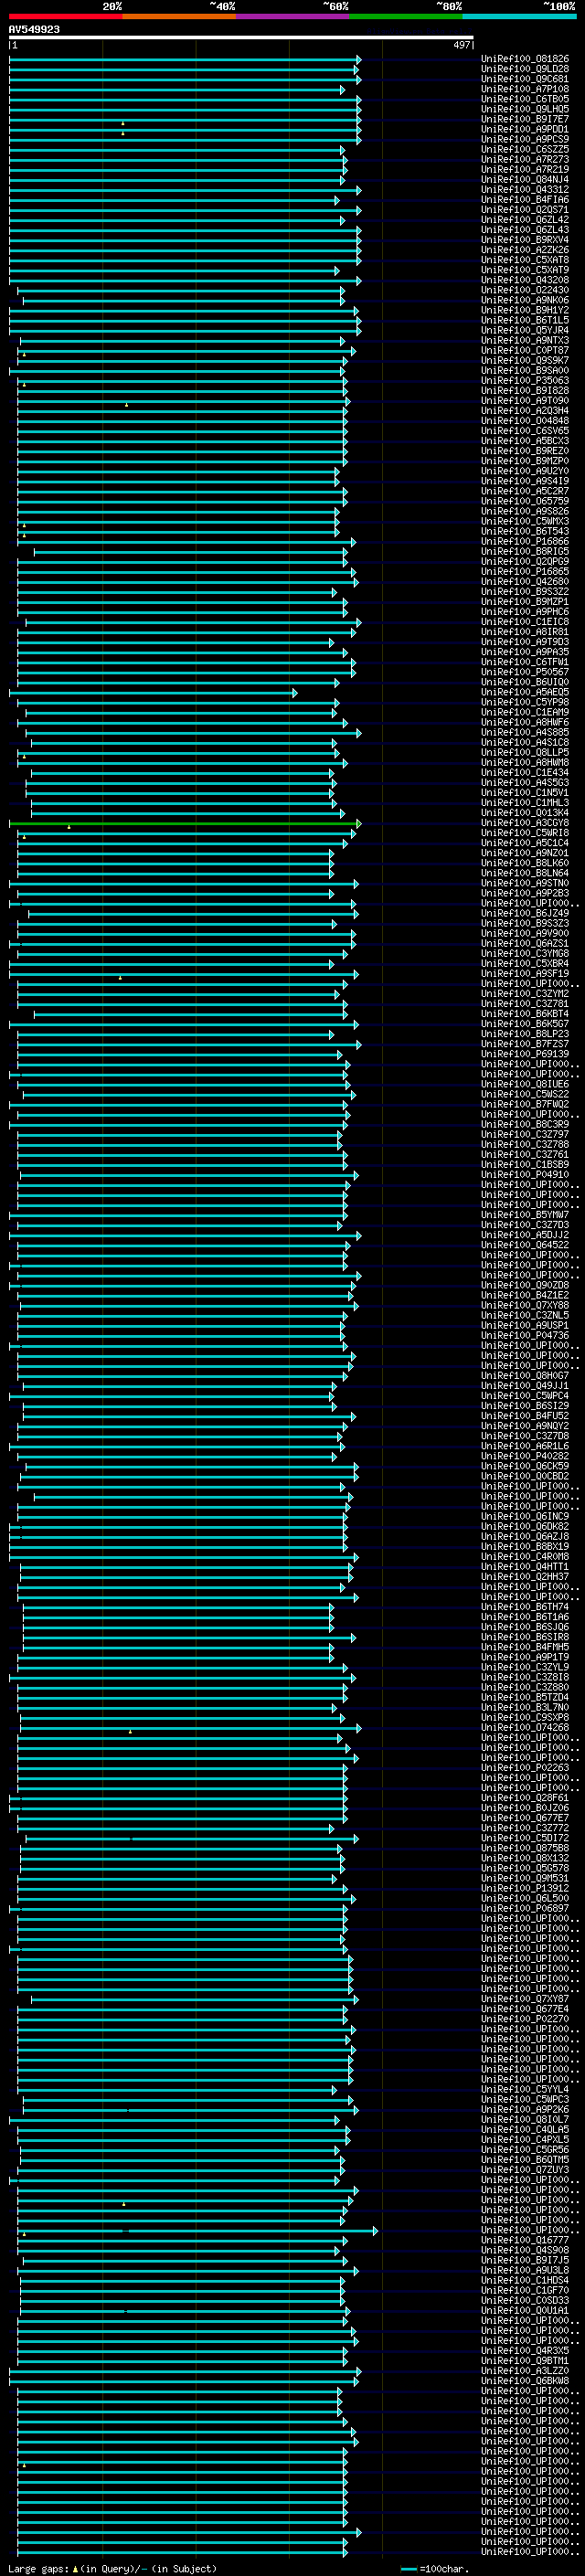
Task: Choose hit UniRef100_A9S4I9
Action: pos(525,481)
